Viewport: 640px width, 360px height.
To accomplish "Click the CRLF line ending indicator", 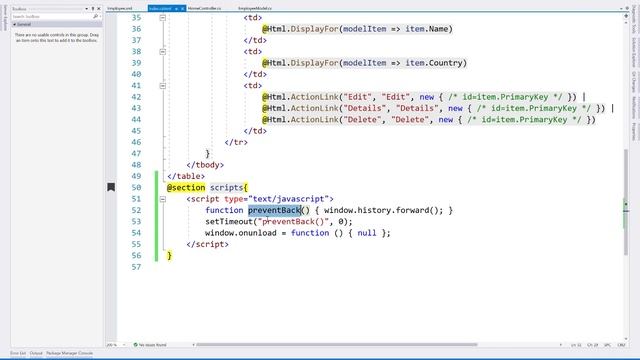I will coord(622,345).
